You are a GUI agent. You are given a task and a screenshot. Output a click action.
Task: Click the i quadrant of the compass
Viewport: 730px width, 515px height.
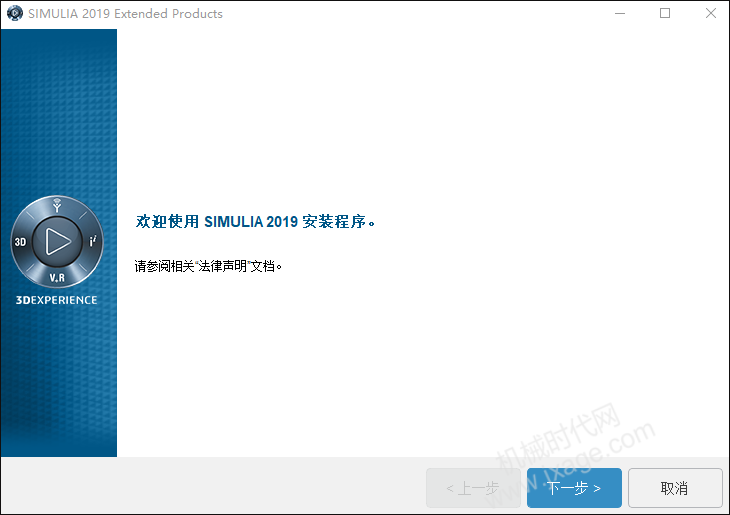point(93,241)
